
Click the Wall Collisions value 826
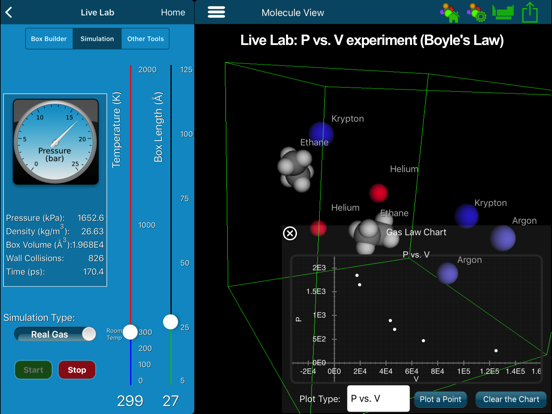tap(96, 258)
